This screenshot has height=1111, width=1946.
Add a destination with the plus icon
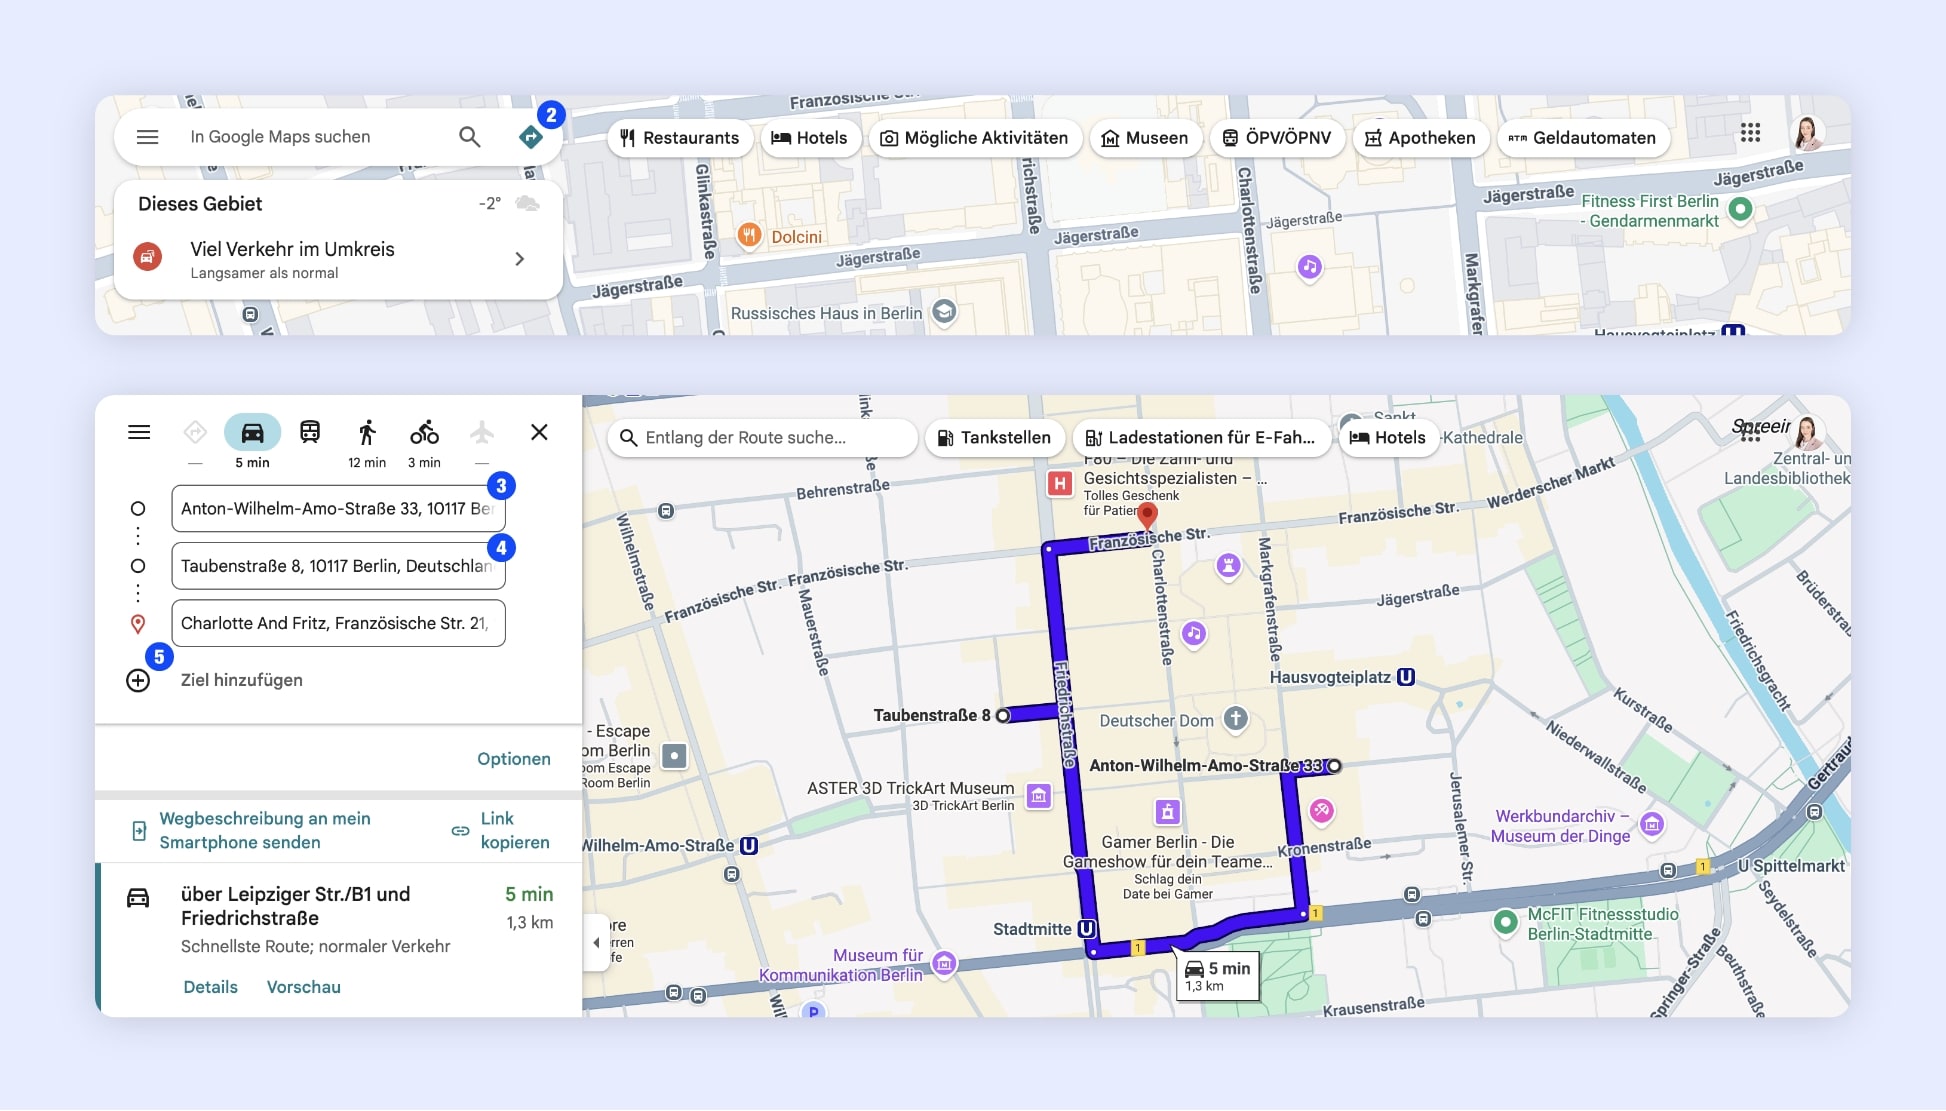click(139, 680)
